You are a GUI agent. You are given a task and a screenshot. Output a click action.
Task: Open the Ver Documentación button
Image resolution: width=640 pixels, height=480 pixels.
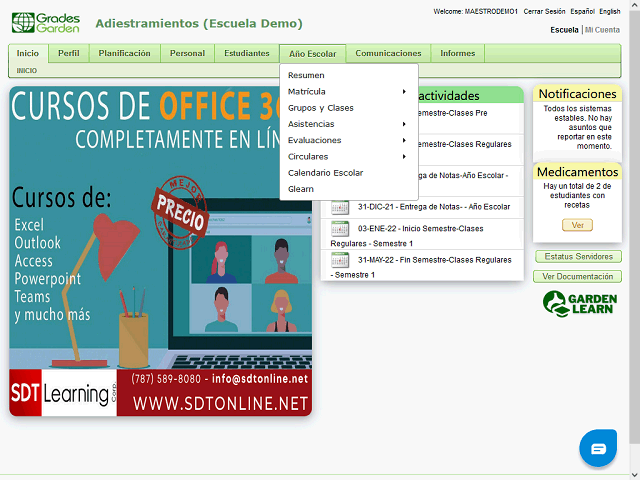tap(578, 277)
